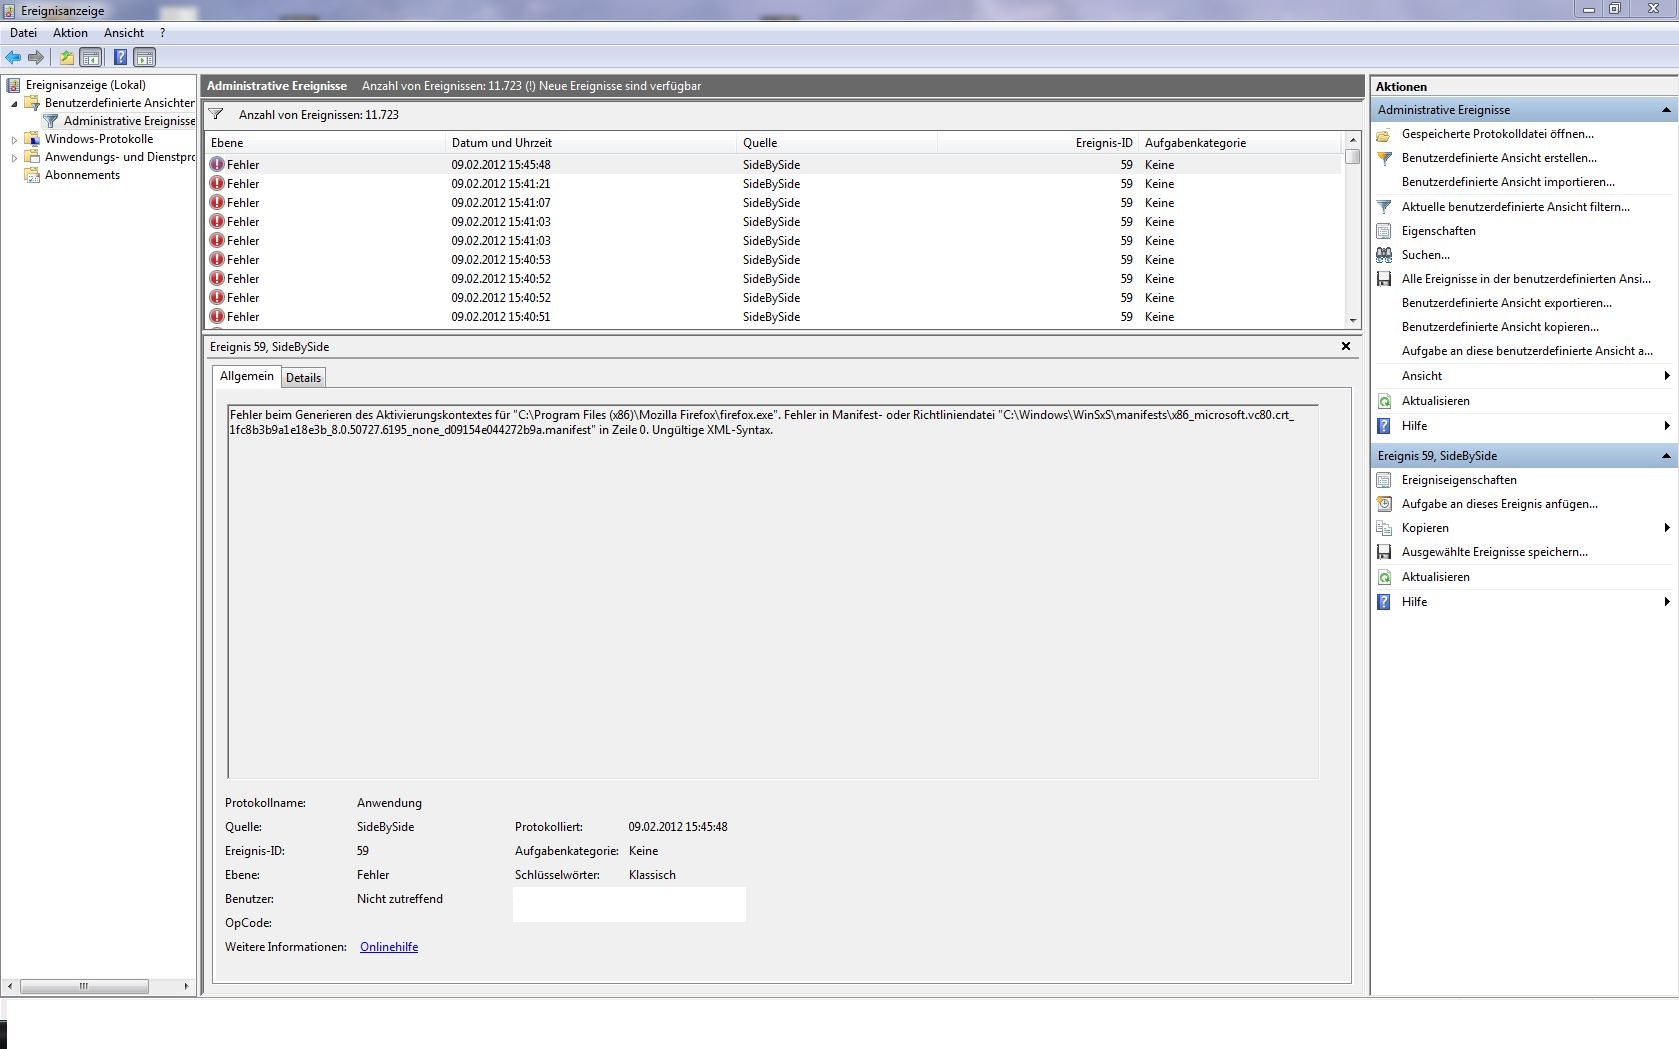Image resolution: width=1679 pixels, height=1049 pixels.
Task: Toggle the console tree toolbar icon
Action: click(x=91, y=57)
